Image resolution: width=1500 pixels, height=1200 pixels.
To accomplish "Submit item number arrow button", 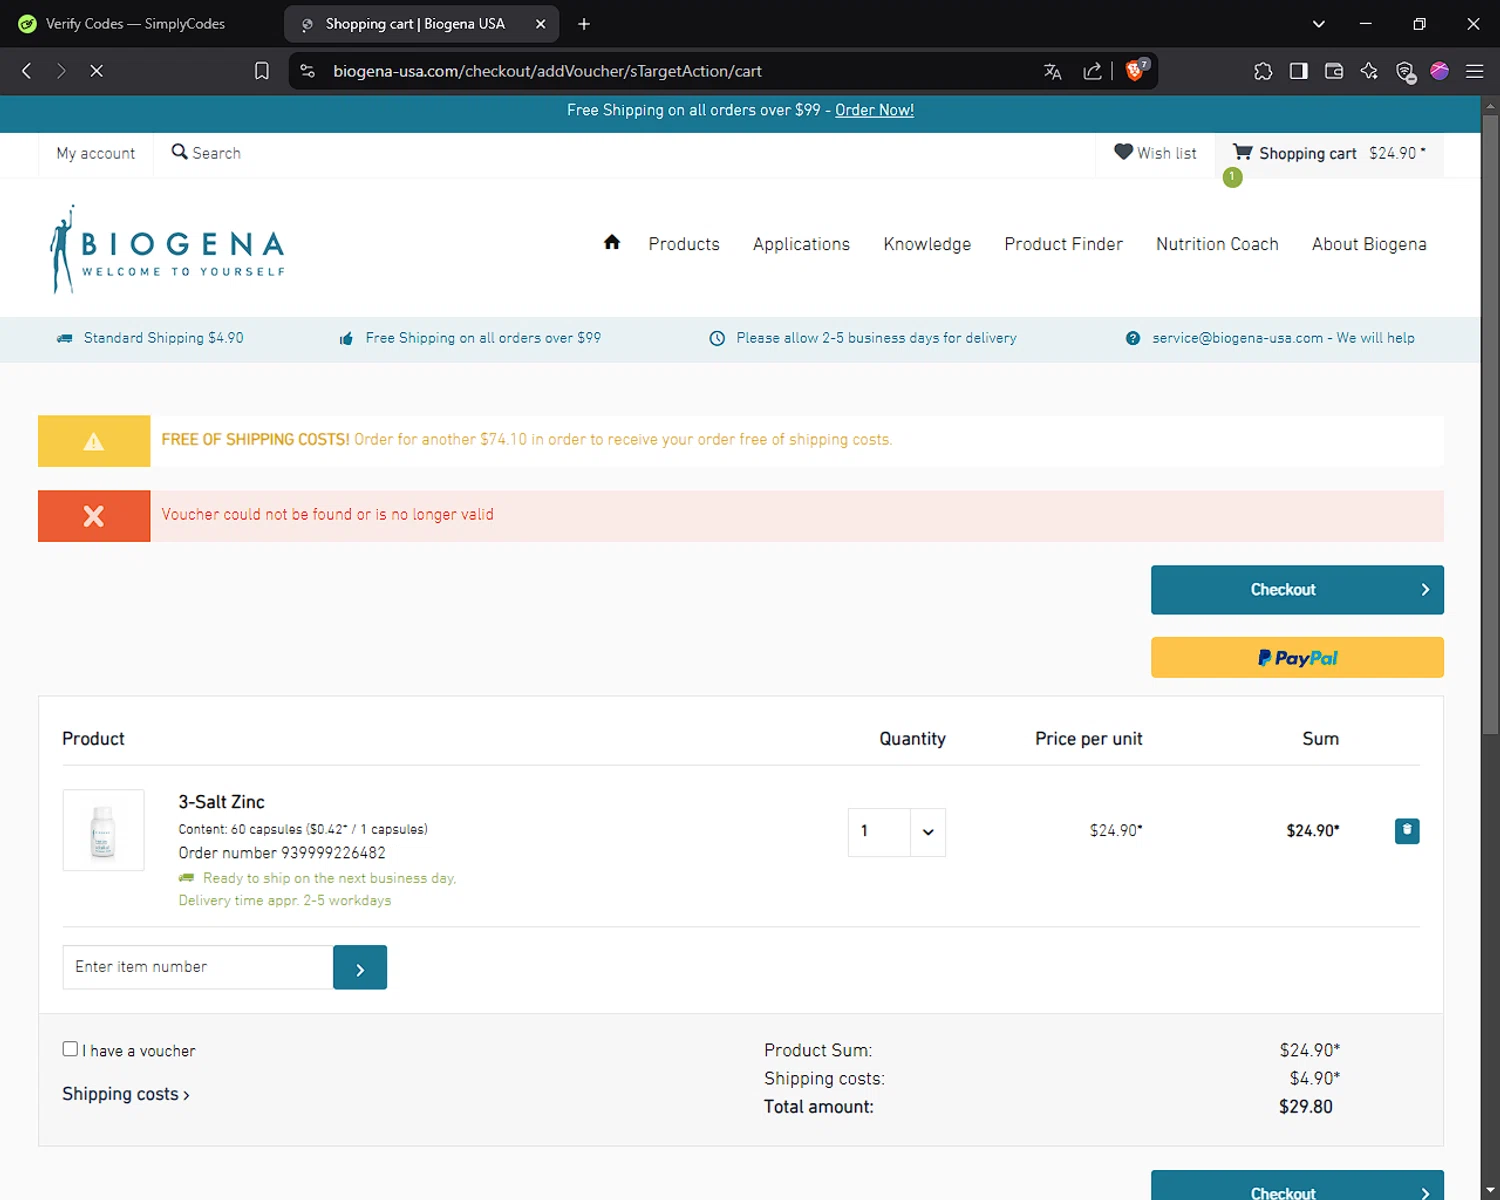I will click(x=360, y=968).
